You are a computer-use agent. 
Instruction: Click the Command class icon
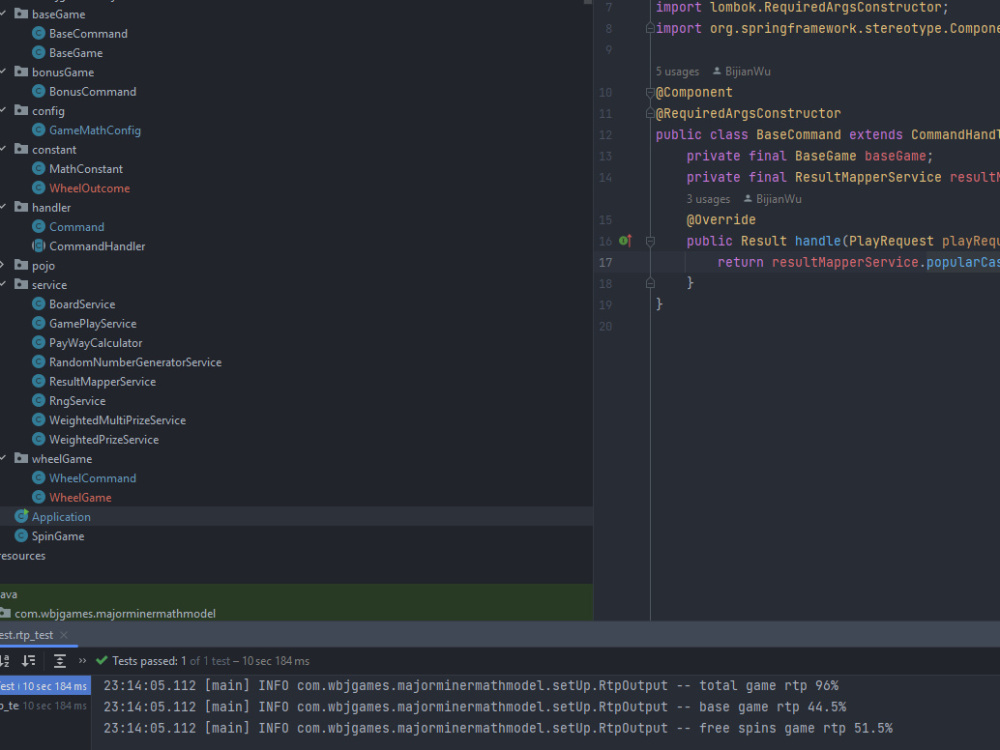pyautogui.click(x=39, y=226)
